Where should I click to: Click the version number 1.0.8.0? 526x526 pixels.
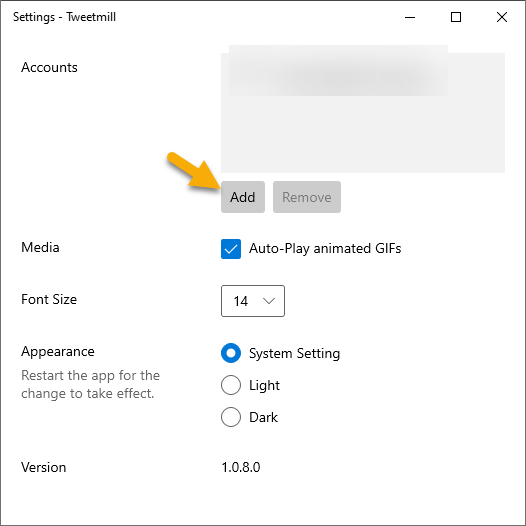241,467
